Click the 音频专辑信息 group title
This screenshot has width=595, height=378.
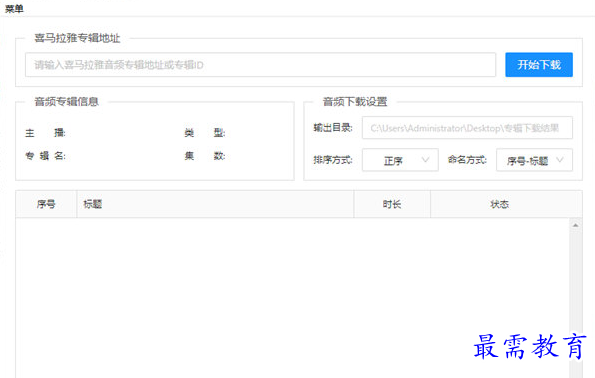click(66, 101)
